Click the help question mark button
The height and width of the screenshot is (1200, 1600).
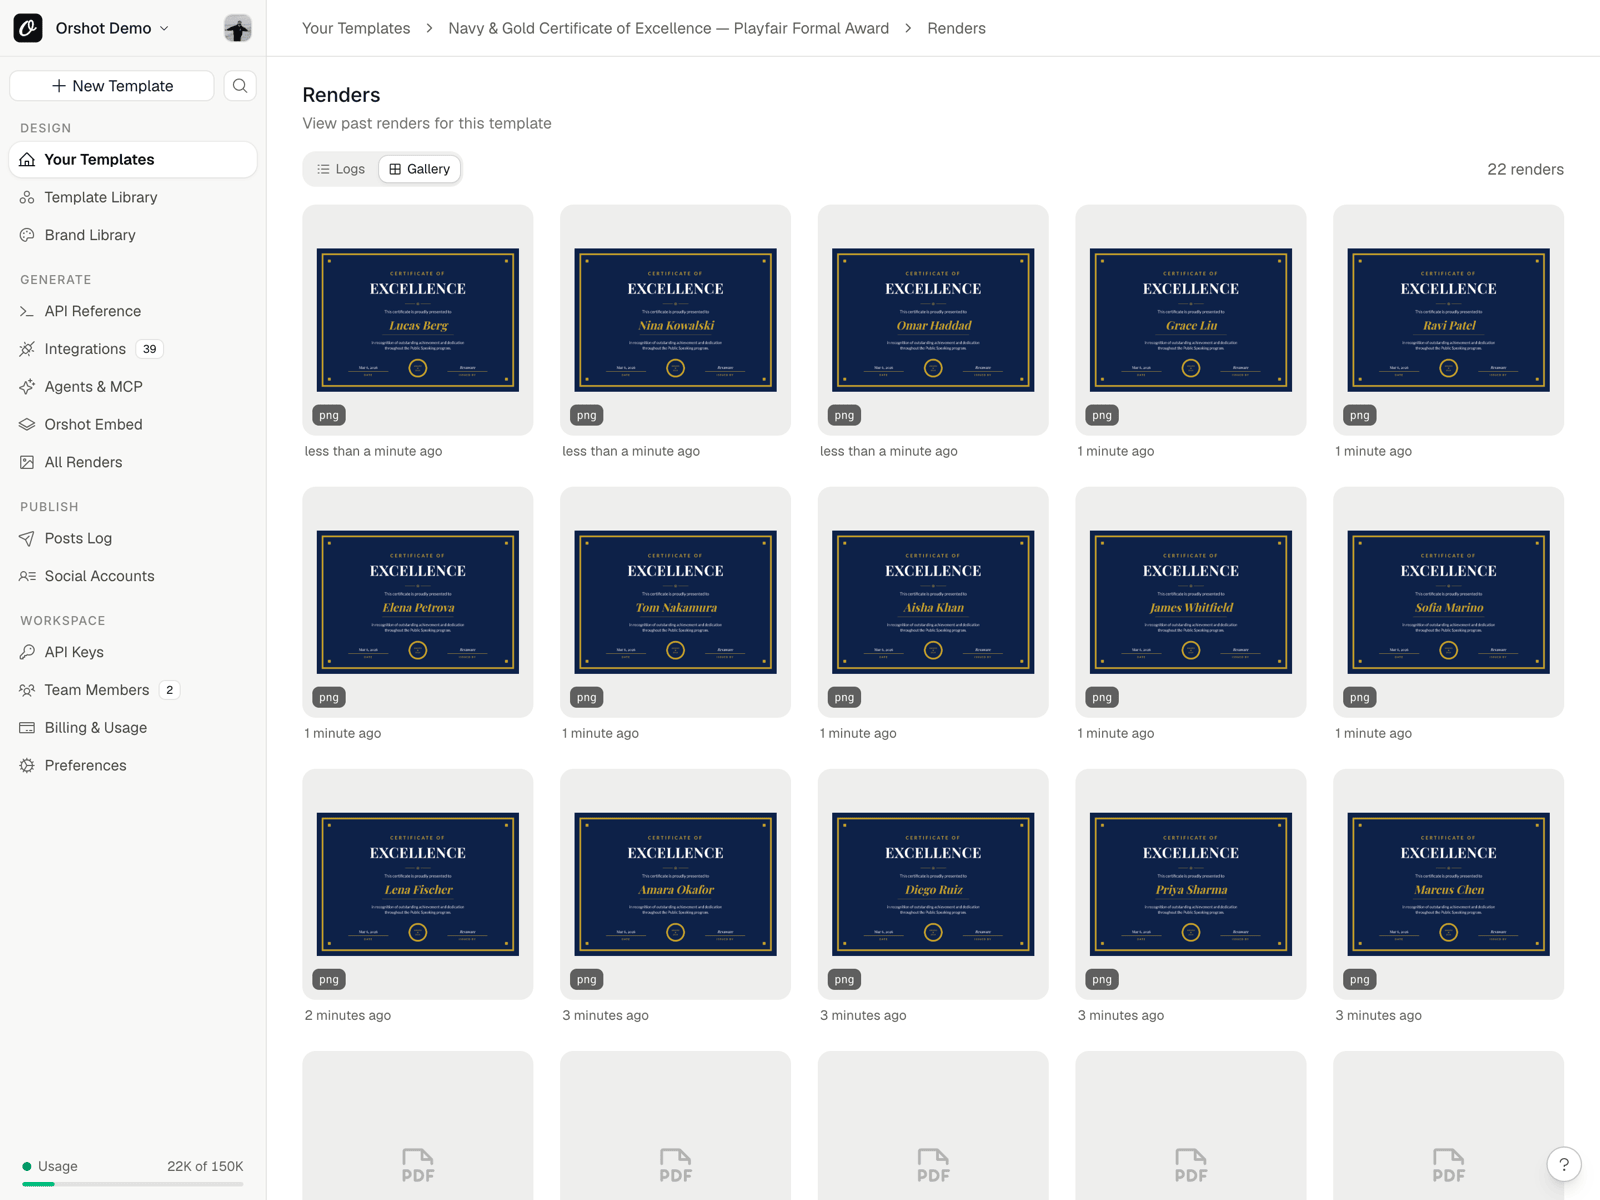1564,1164
